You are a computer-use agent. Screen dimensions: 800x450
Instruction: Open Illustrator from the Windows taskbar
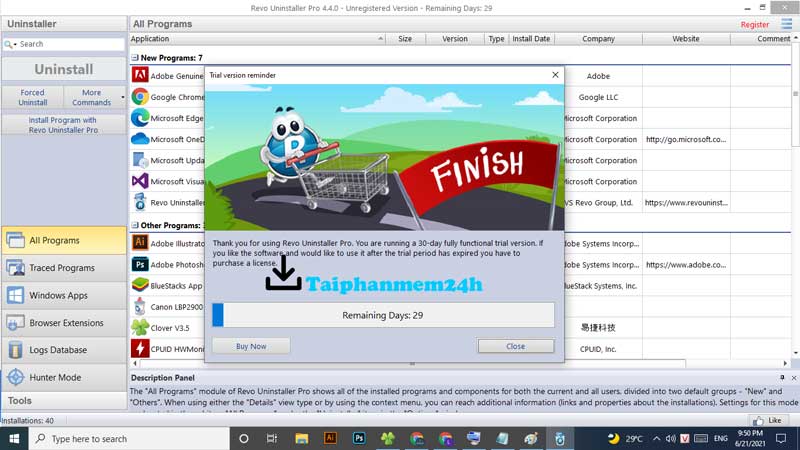click(x=330, y=438)
